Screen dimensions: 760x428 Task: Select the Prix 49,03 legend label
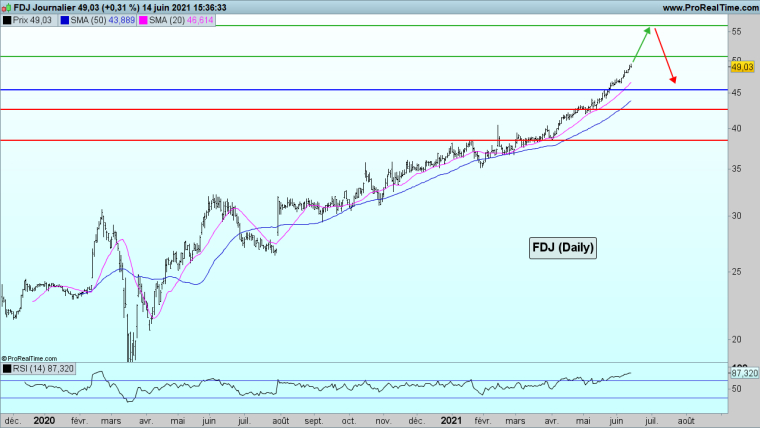point(32,20)
